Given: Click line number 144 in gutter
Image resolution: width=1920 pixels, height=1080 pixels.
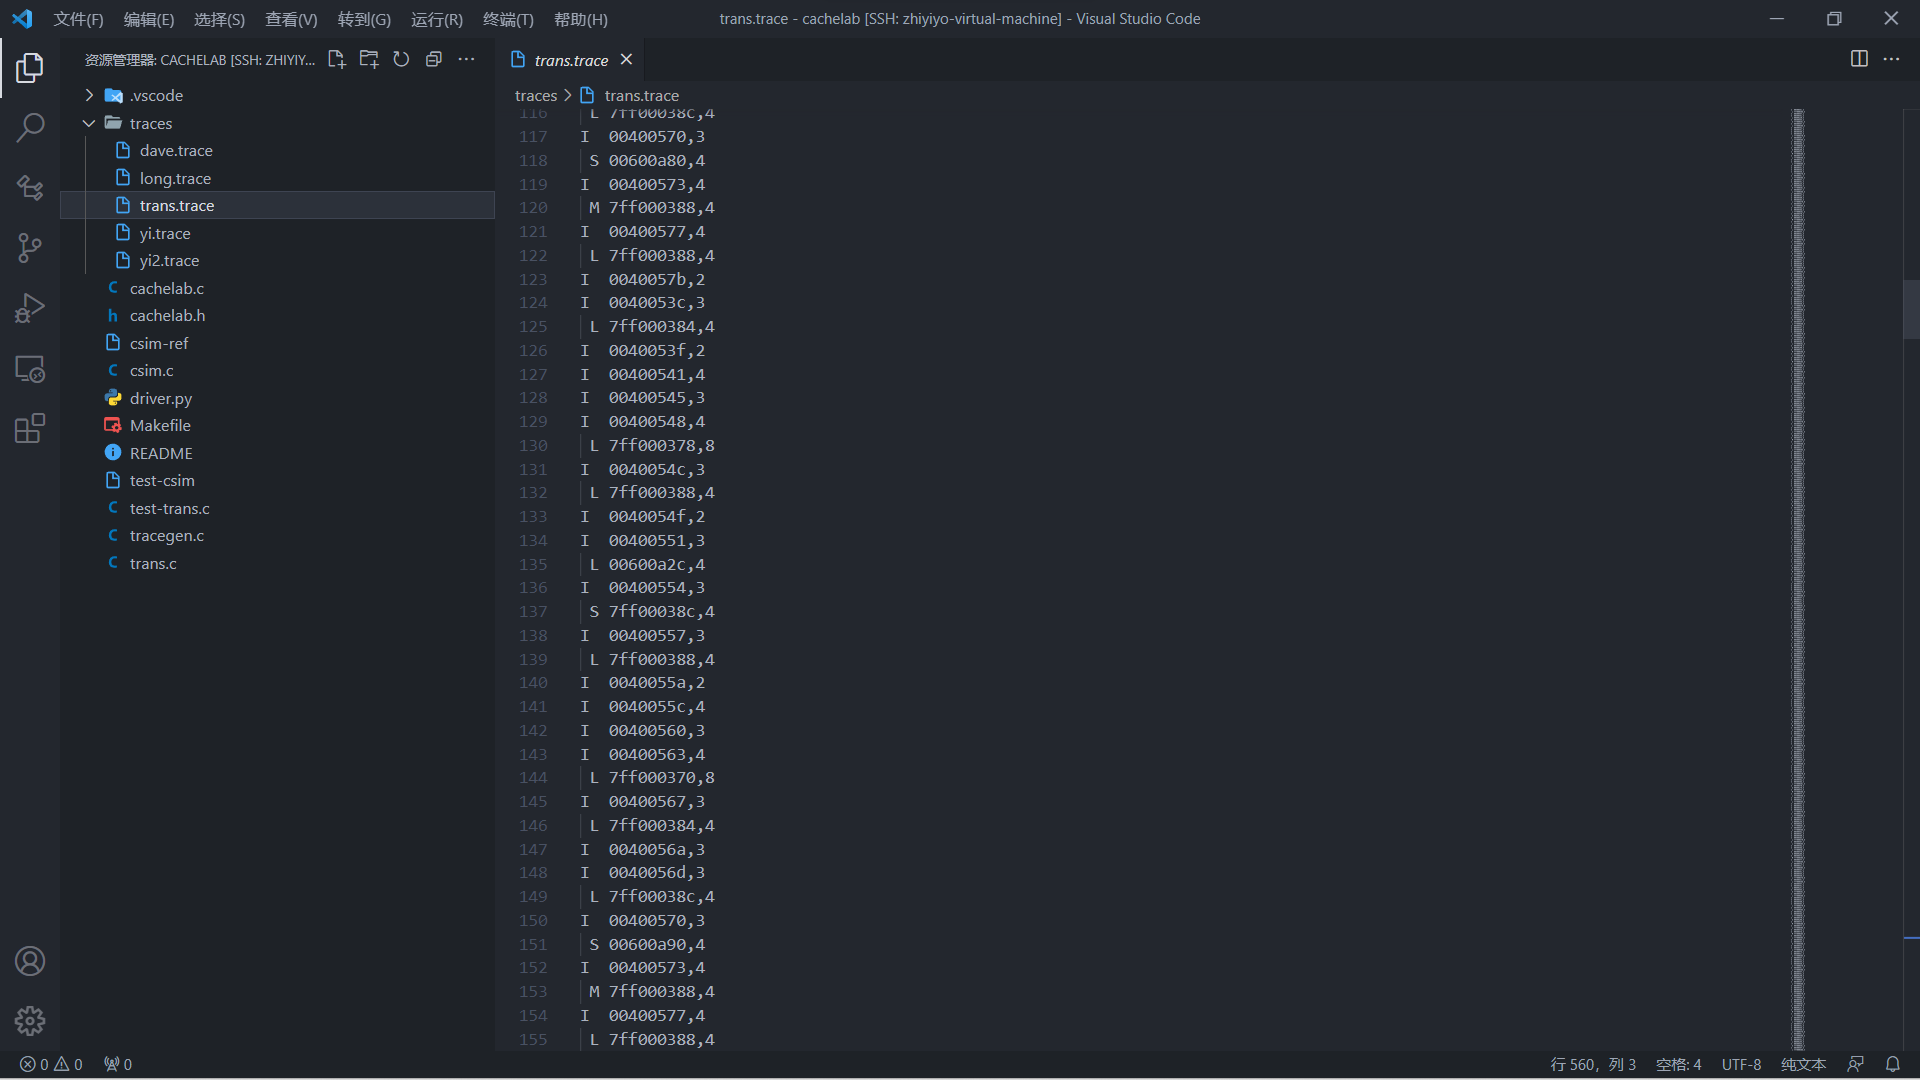Looking at the screenshot, I should tap(533, 777).
